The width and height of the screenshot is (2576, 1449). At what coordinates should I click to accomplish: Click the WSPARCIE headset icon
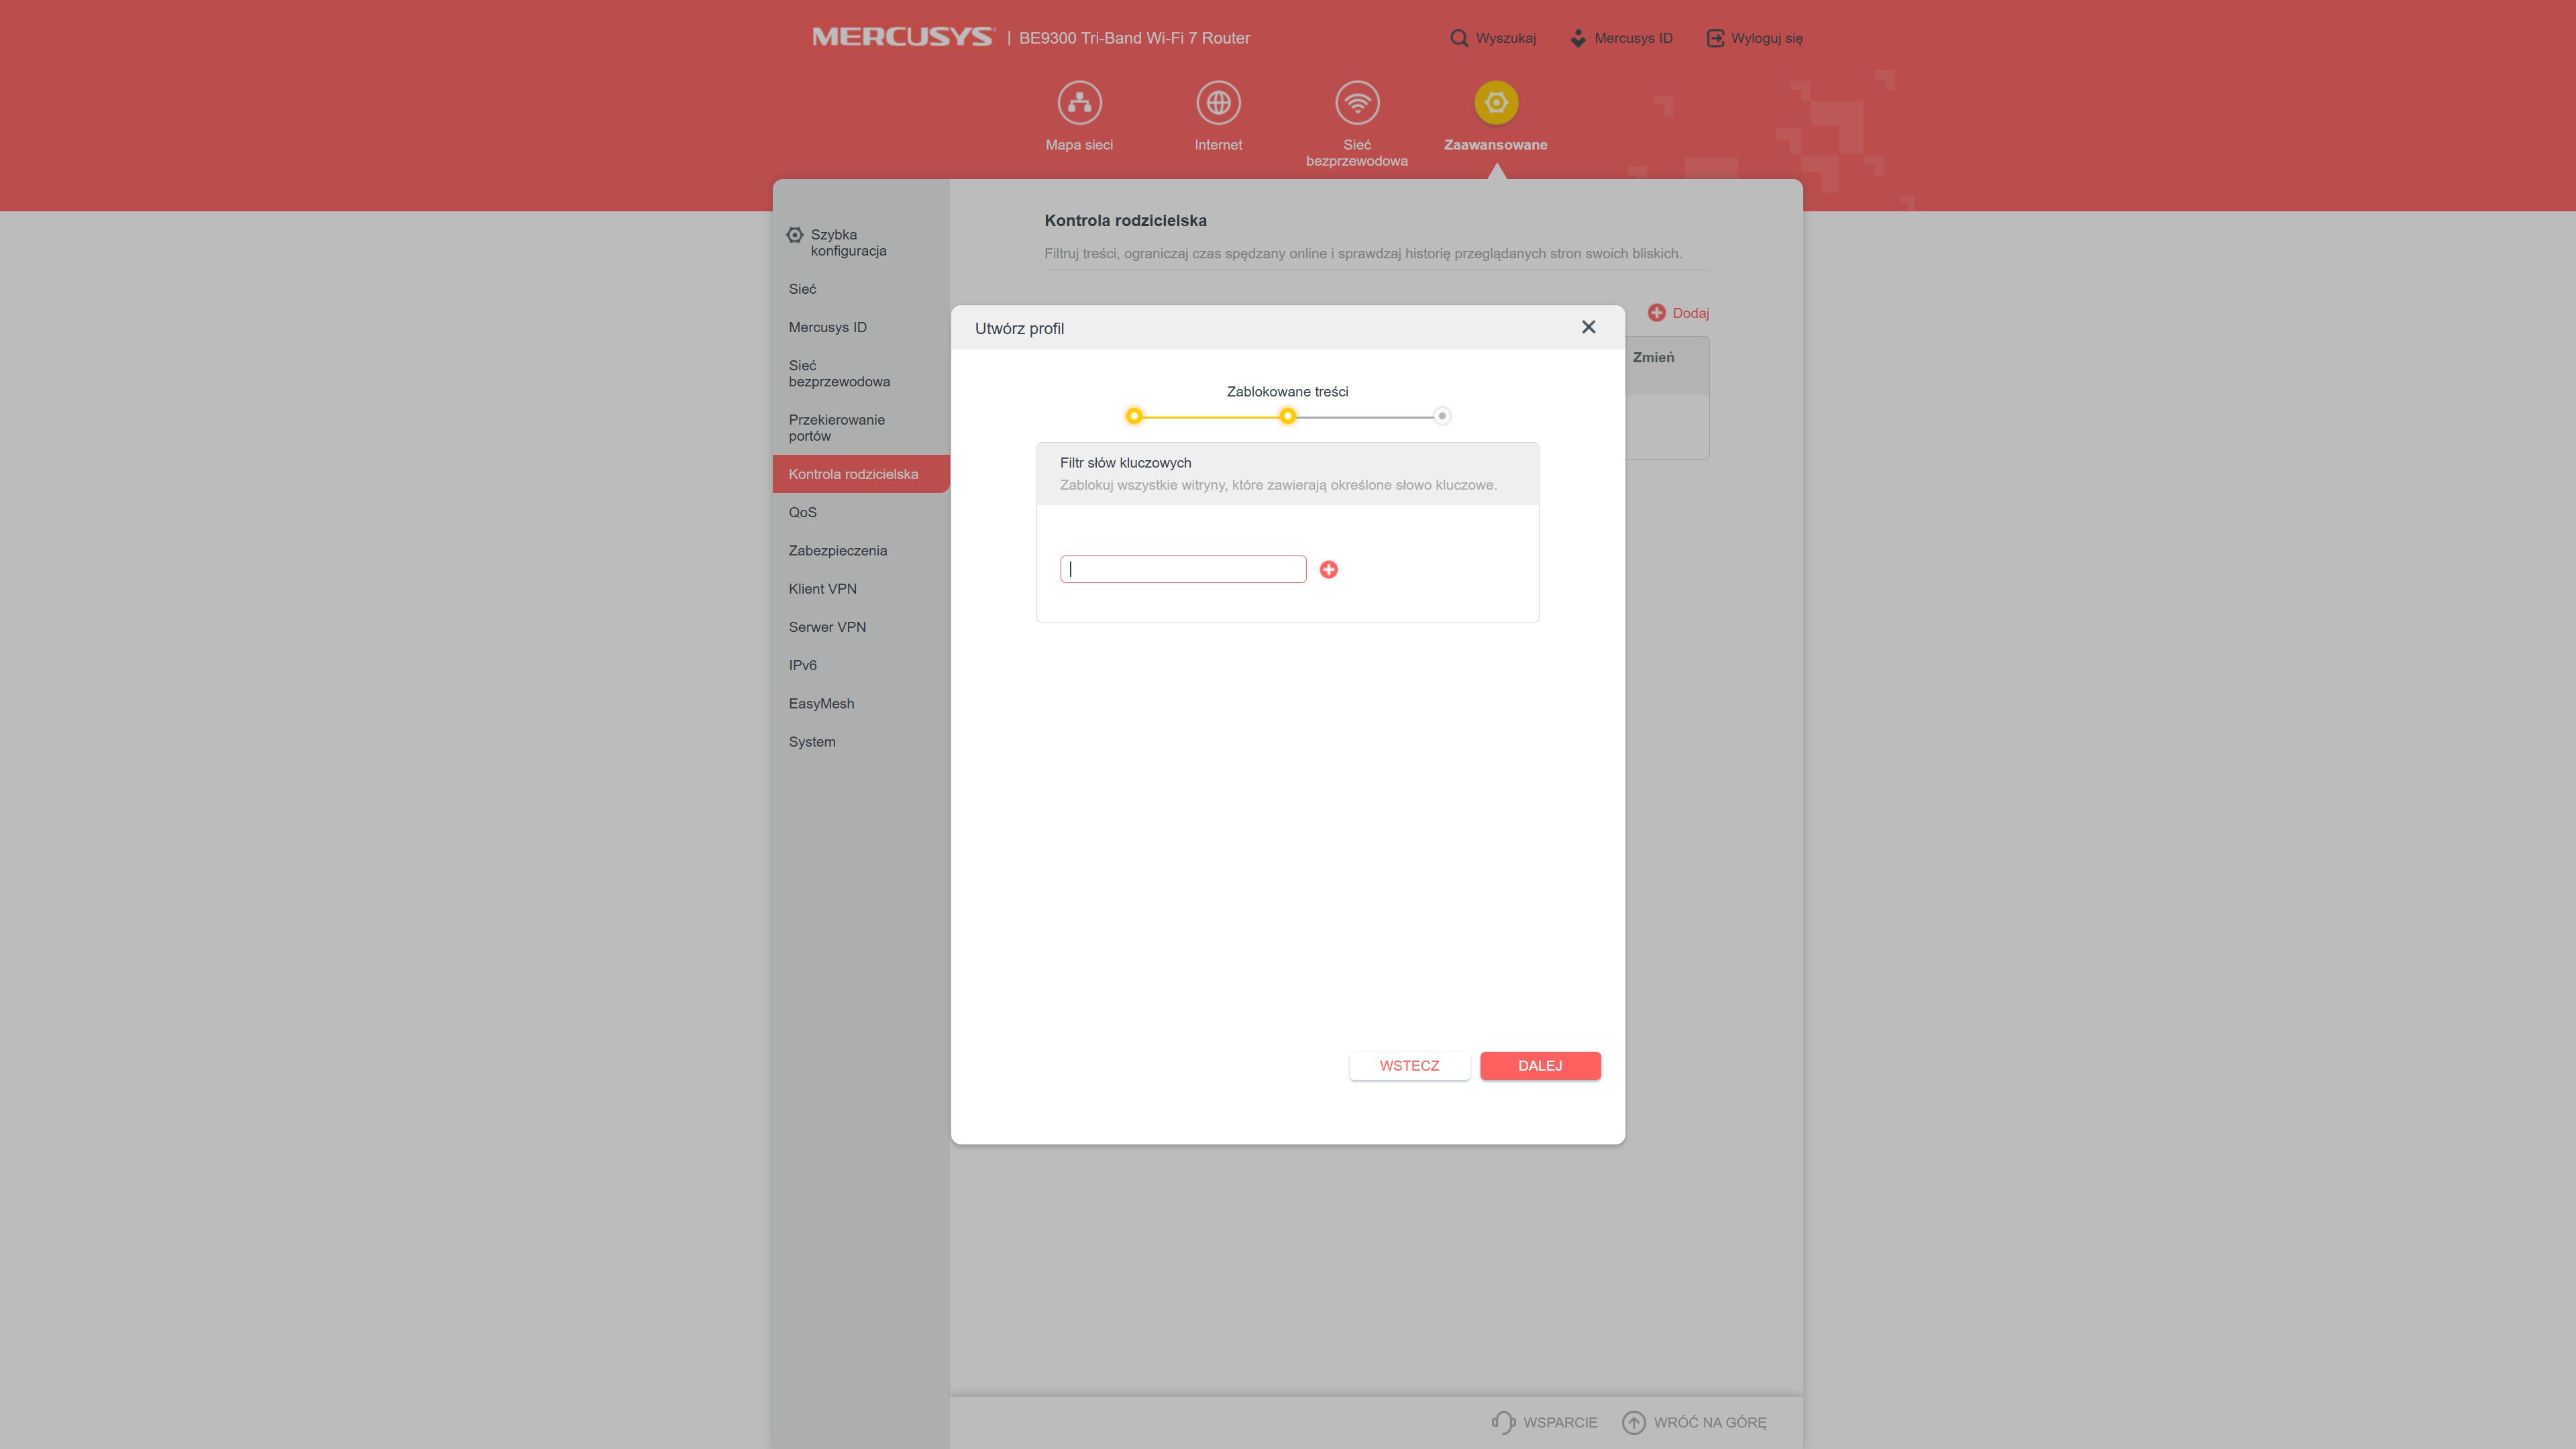click(1504, 1422)
